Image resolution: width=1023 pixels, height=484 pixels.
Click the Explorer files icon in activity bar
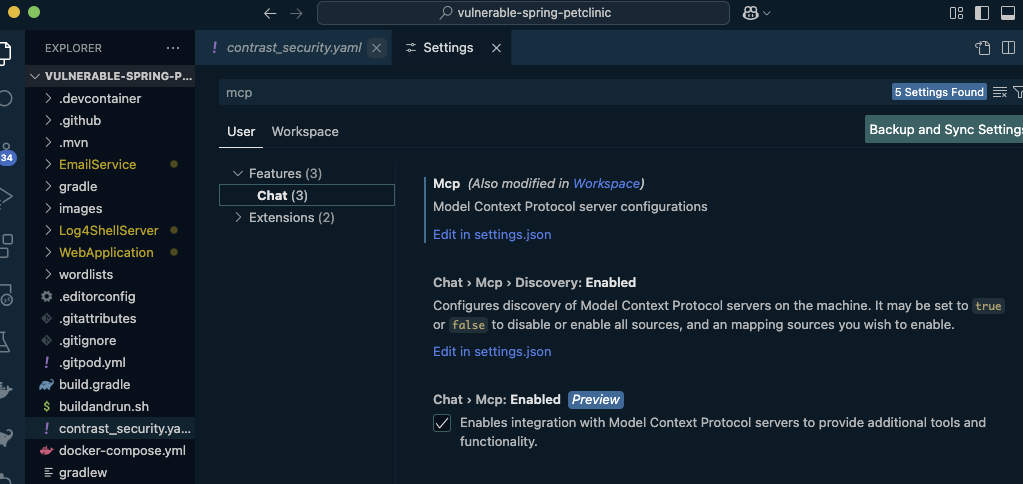pyautogui.click(x=3, y=52)
